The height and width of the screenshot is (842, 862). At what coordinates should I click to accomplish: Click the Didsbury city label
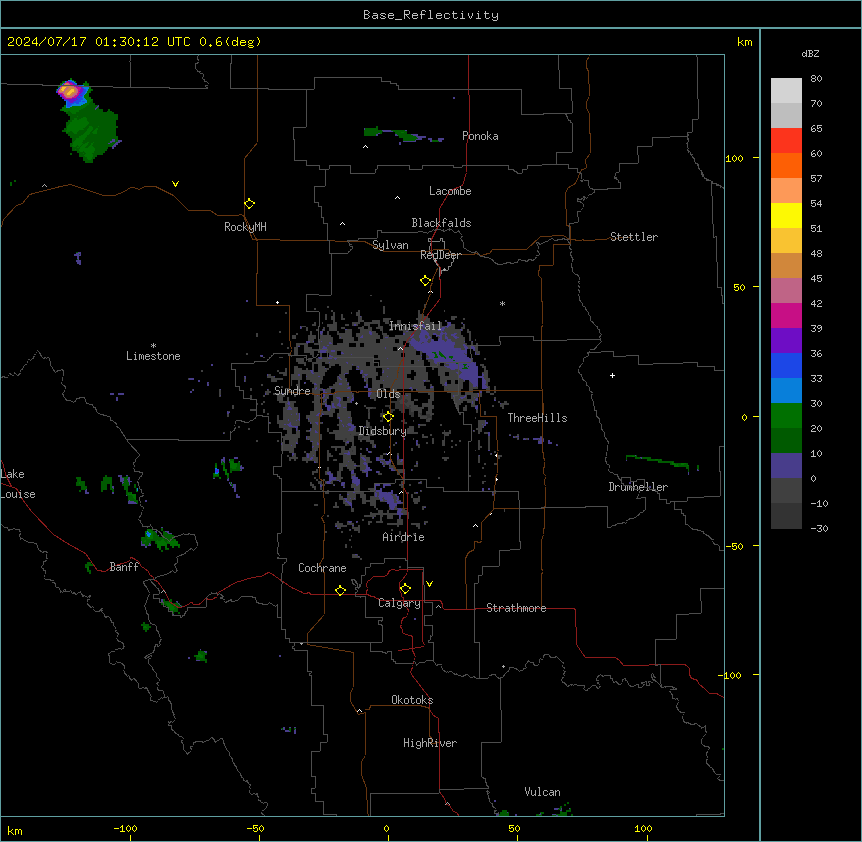pos(383,431)
